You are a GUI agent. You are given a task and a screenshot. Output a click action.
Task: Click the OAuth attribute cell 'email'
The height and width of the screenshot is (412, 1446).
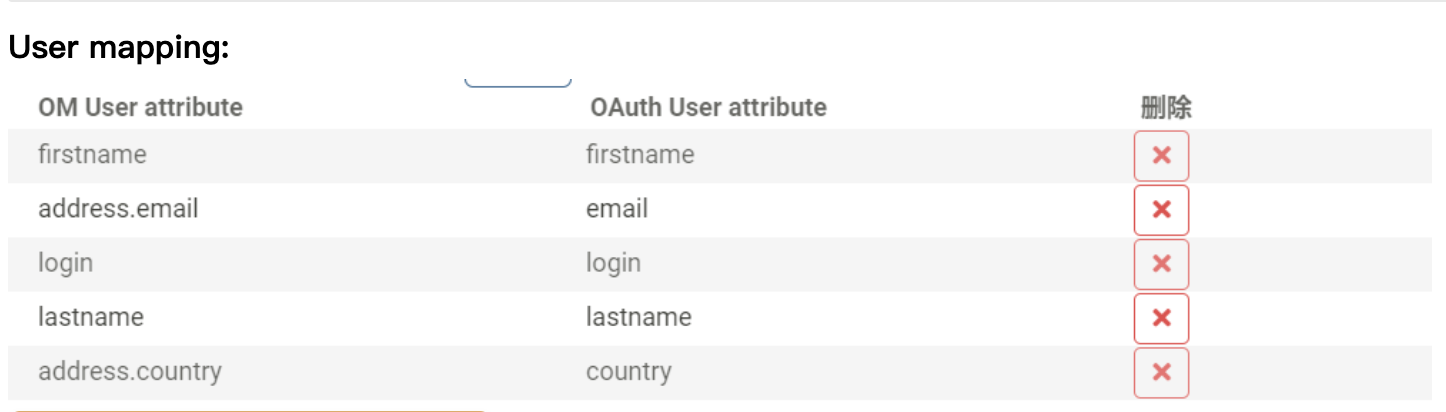[617, 209]
